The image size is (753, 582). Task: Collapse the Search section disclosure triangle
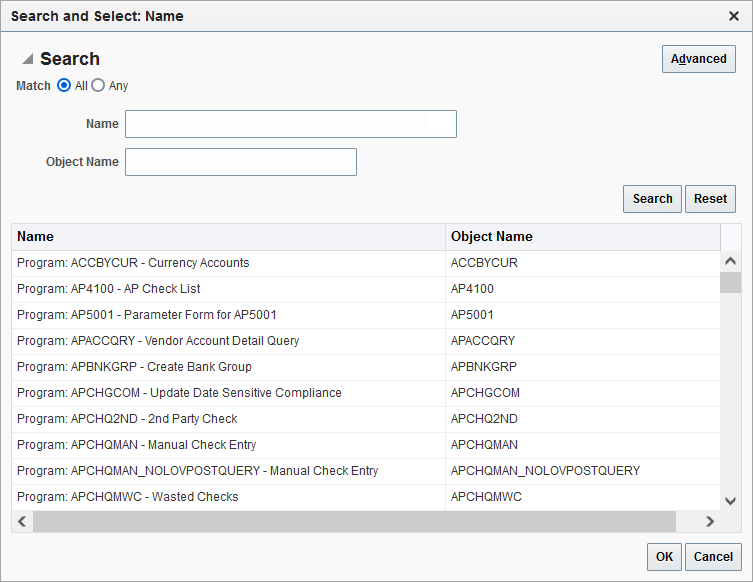(x=28, y=59)
